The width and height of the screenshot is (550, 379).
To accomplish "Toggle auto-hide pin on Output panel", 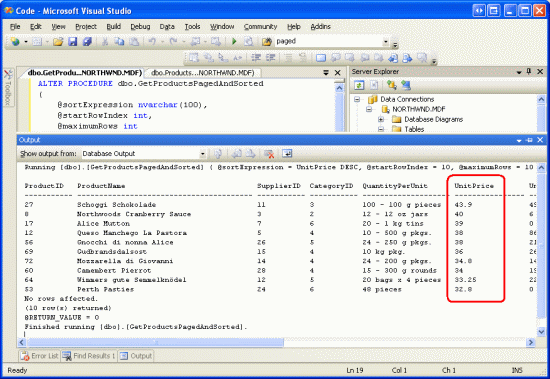I will pyautogui.click(x=529, y=140).
